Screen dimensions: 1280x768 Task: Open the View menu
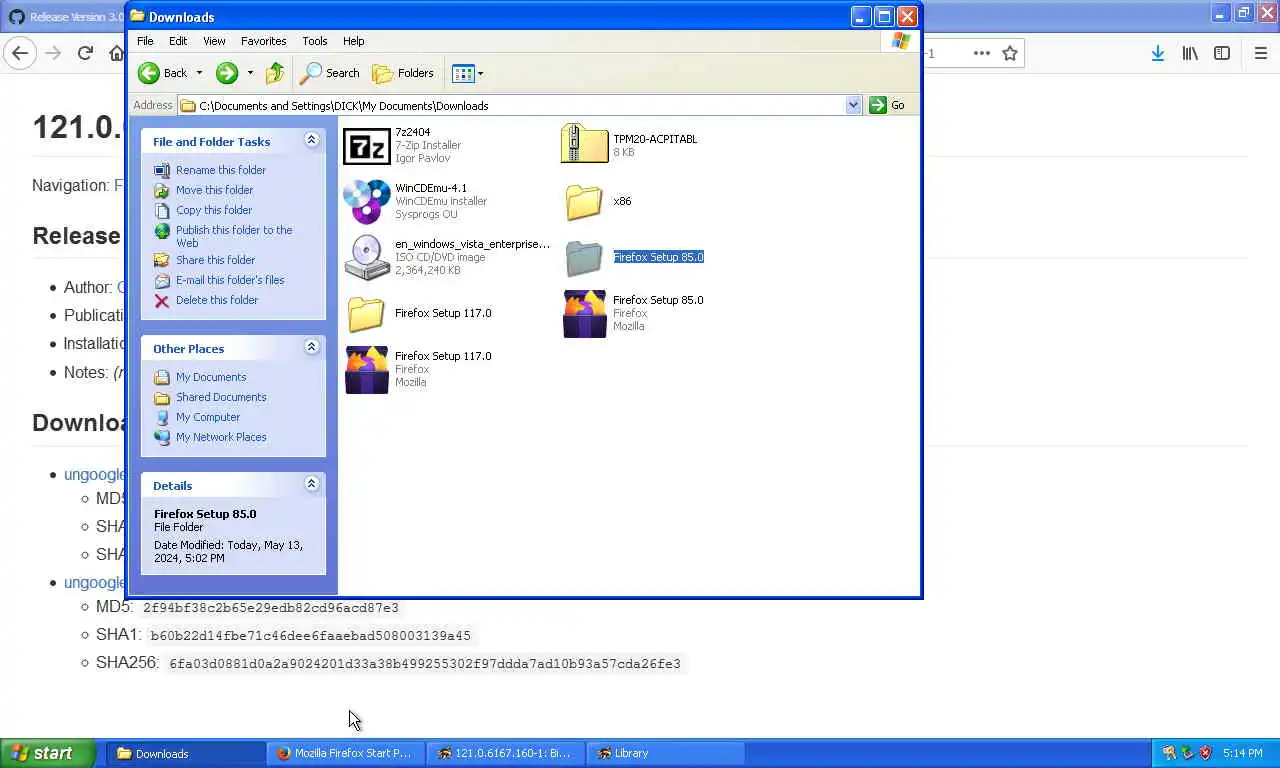click(x=214, y=41)
